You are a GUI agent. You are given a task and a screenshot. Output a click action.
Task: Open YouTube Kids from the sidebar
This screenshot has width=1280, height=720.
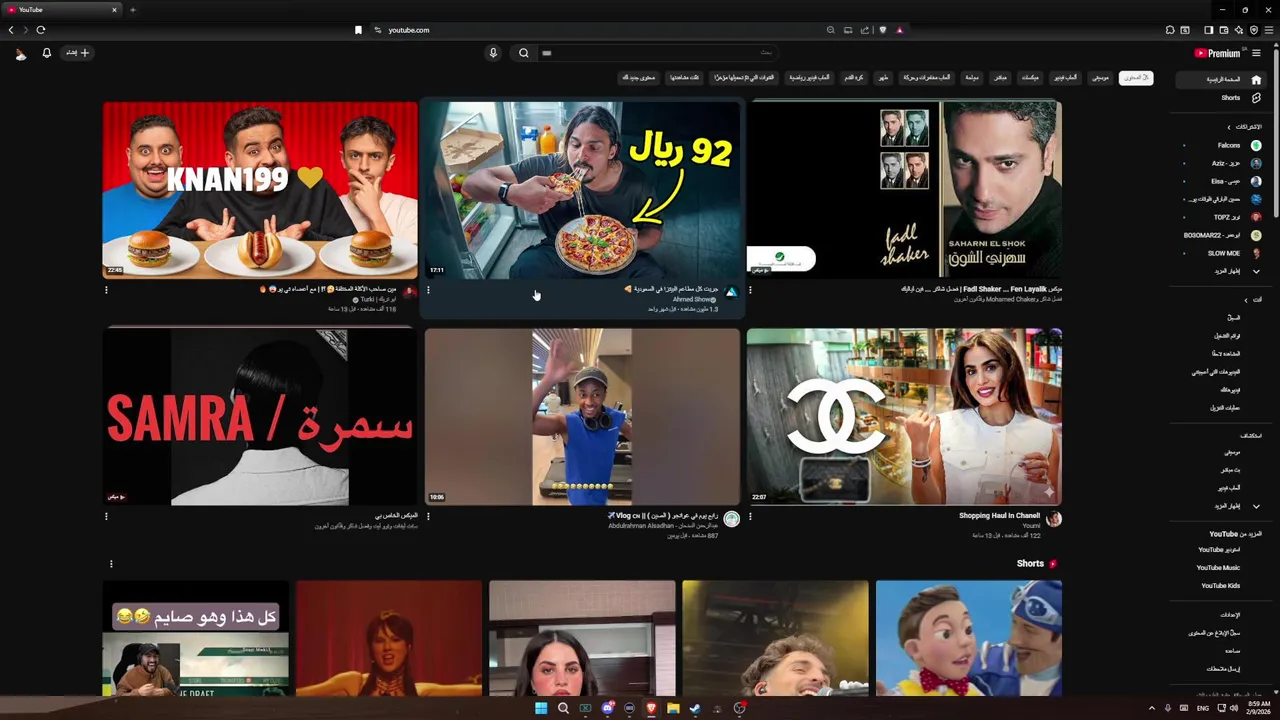click(x=1219, y=586)
